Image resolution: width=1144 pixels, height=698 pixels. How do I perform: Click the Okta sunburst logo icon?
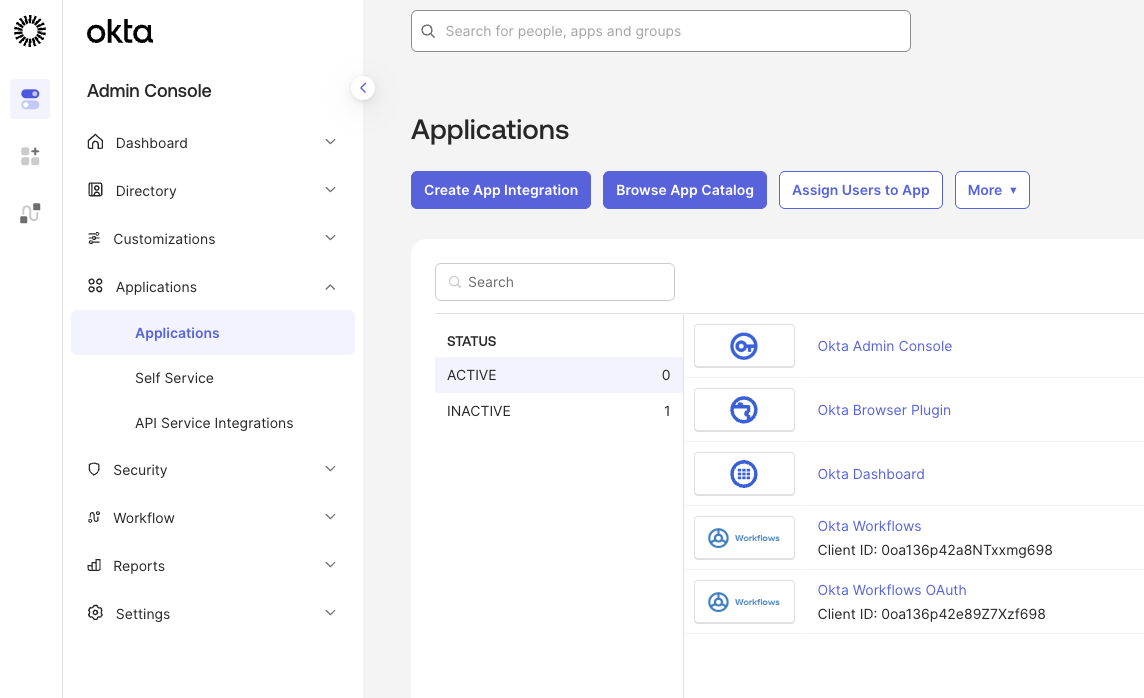30,31
